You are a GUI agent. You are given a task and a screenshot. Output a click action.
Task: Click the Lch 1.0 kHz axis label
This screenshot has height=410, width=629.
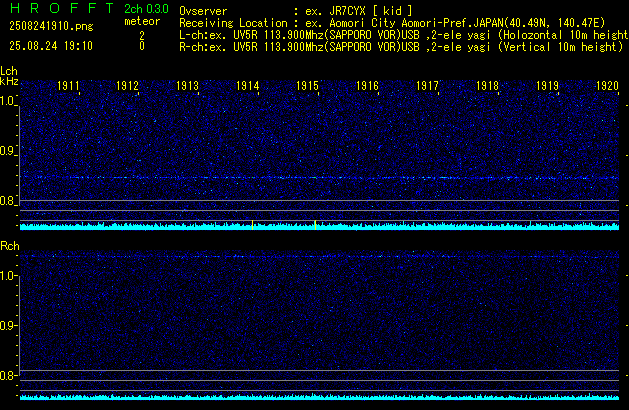point(7,101)
